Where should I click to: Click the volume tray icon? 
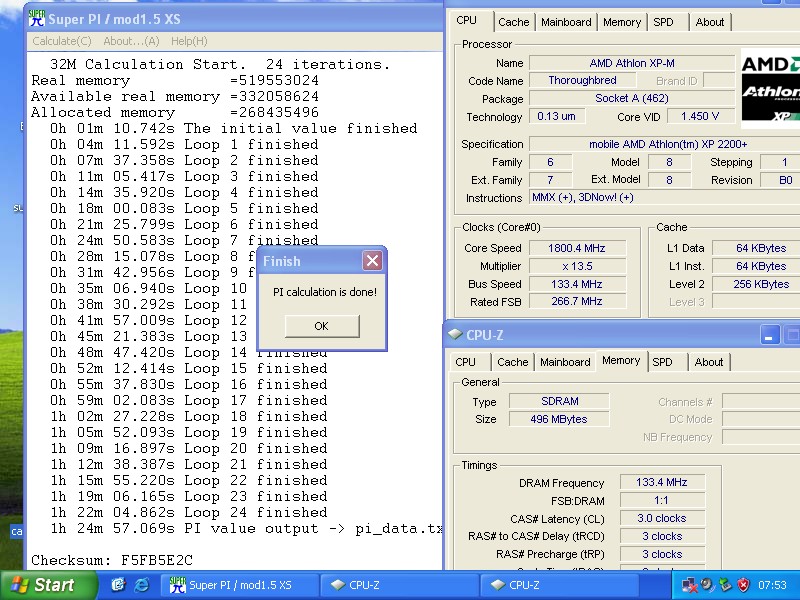click(707, 585)
